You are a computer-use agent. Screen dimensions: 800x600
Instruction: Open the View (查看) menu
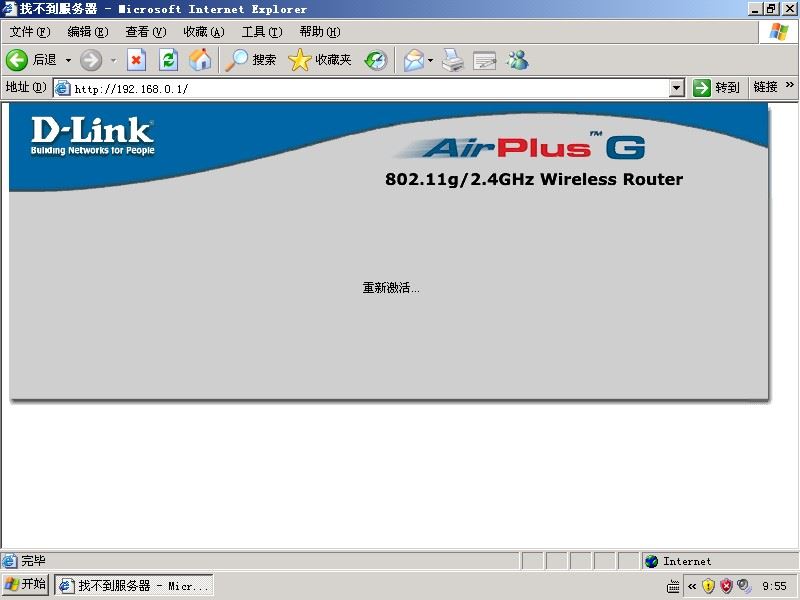pyautogui.click(x=146, y=32)
